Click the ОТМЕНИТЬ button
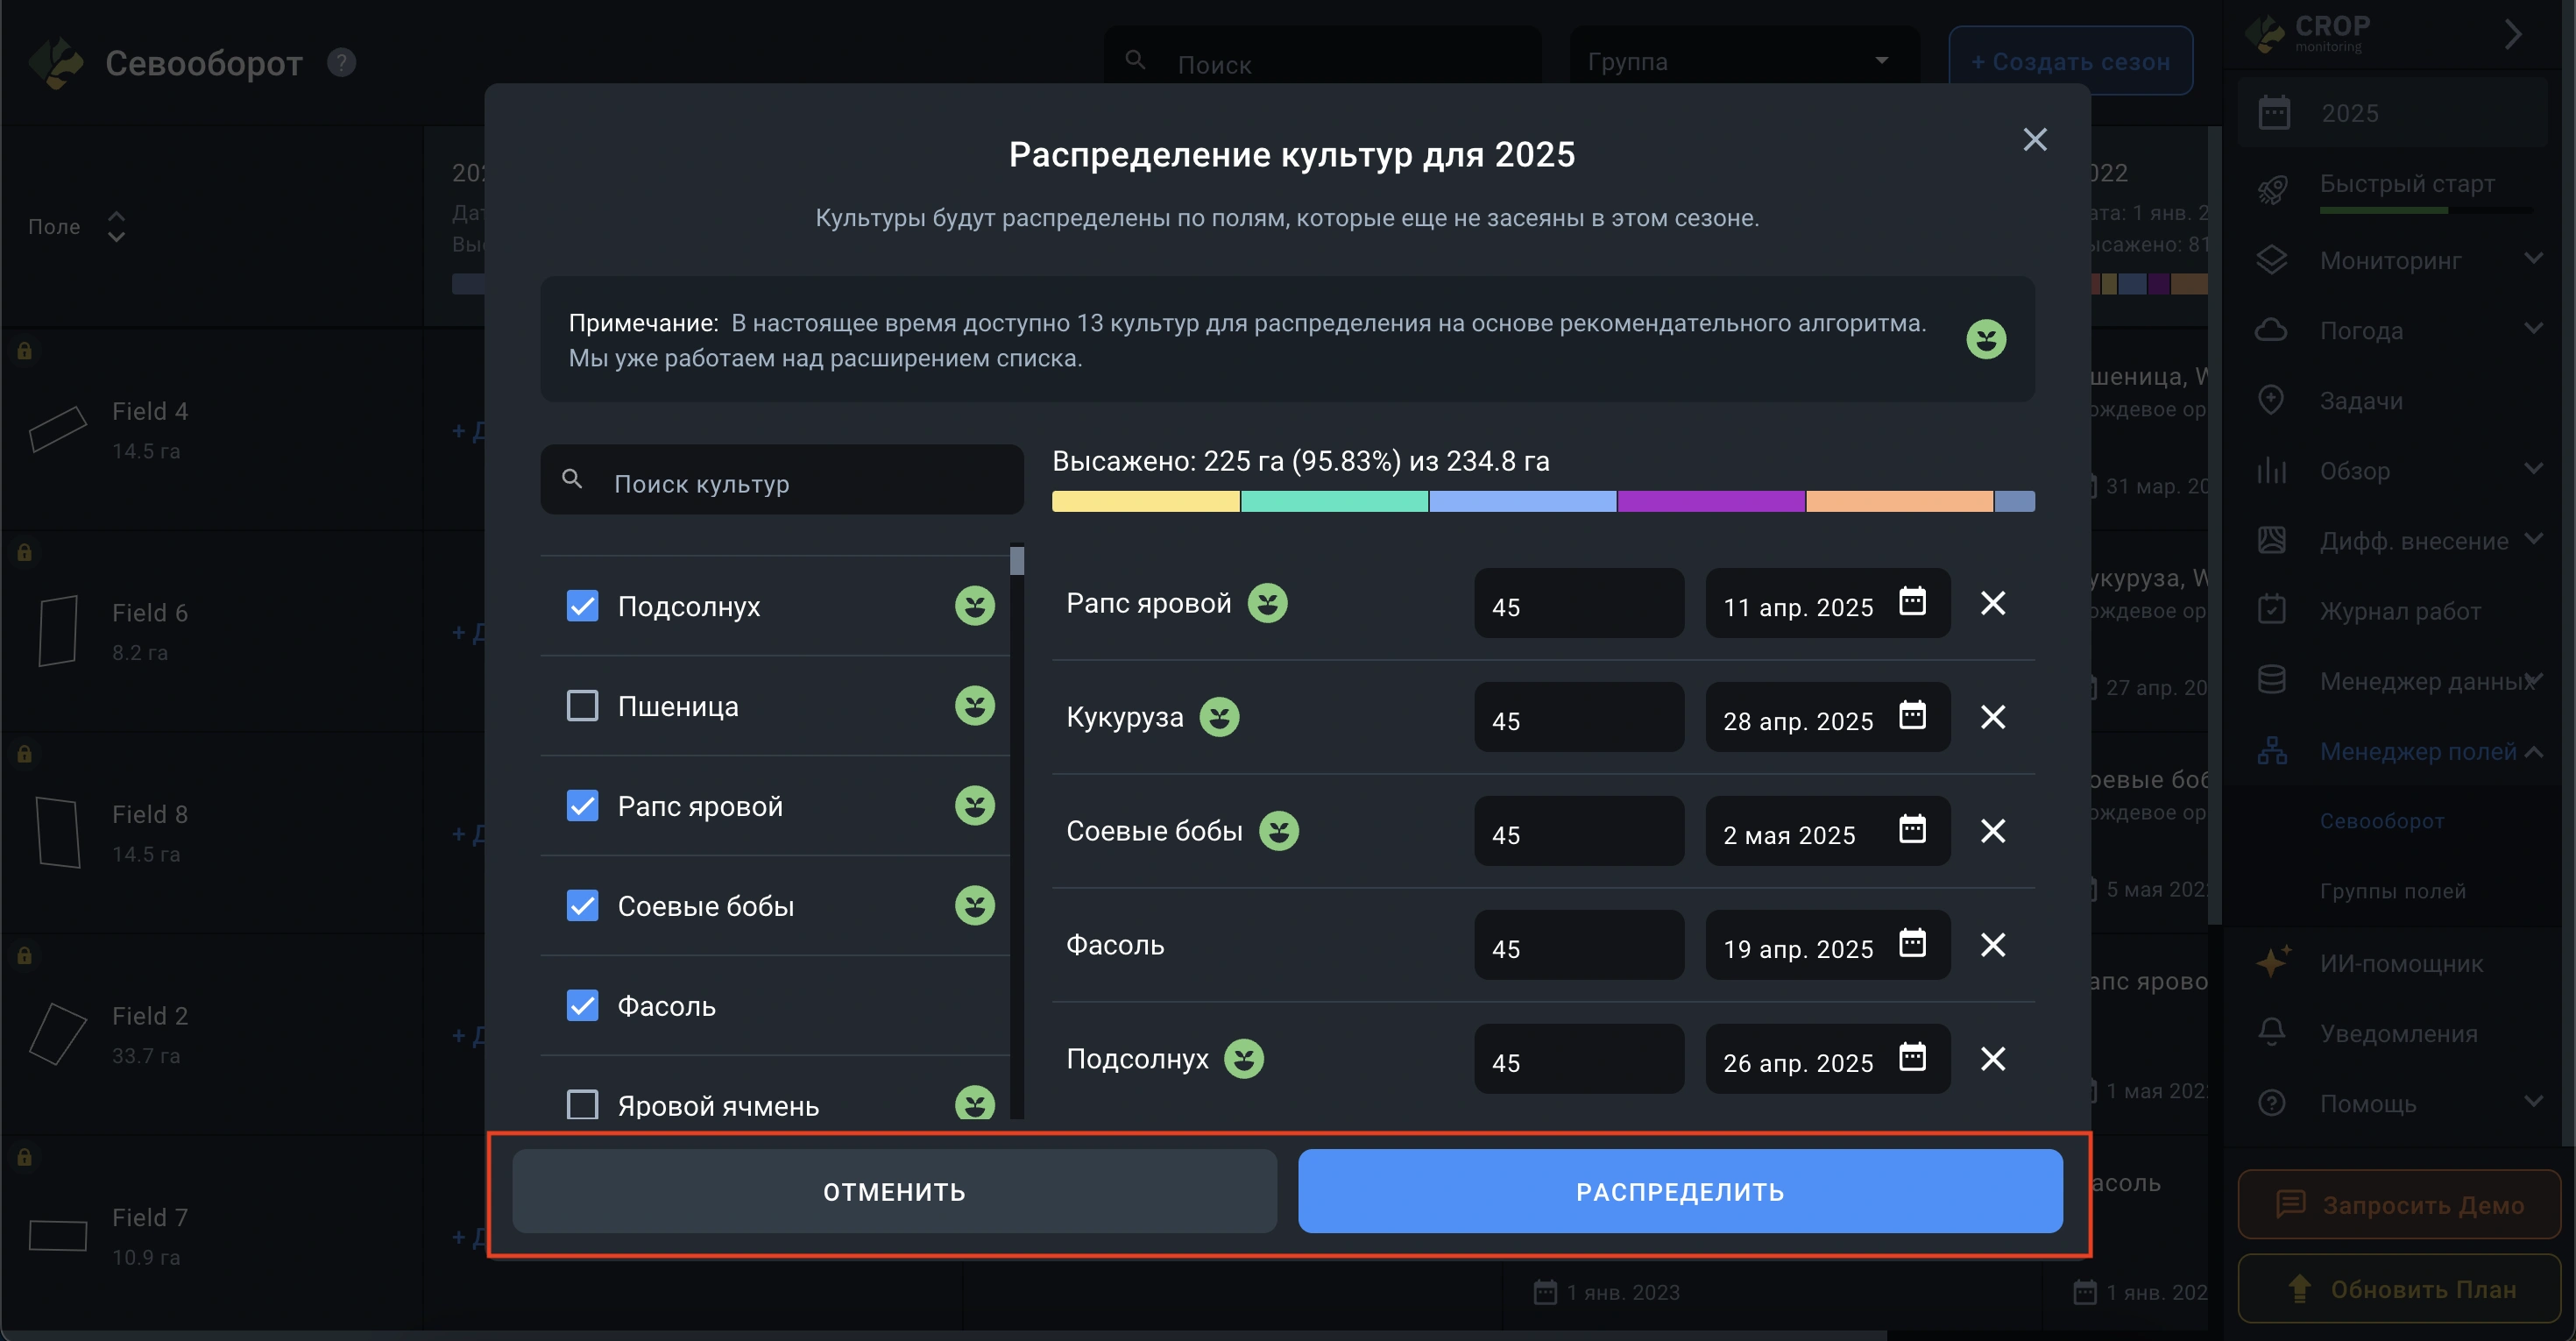2576x1341 pixels. pyautogui.click(x=893, y=1191)
